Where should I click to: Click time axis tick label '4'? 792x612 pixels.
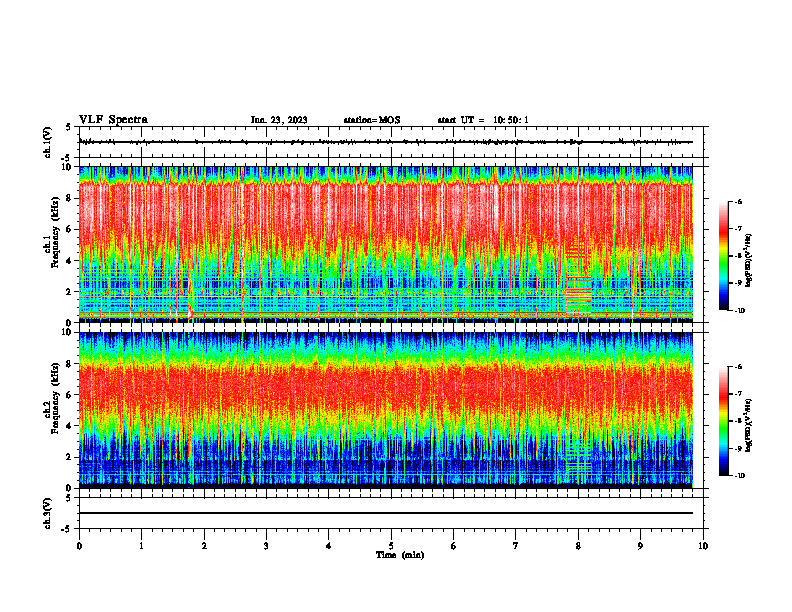point(329,546)
